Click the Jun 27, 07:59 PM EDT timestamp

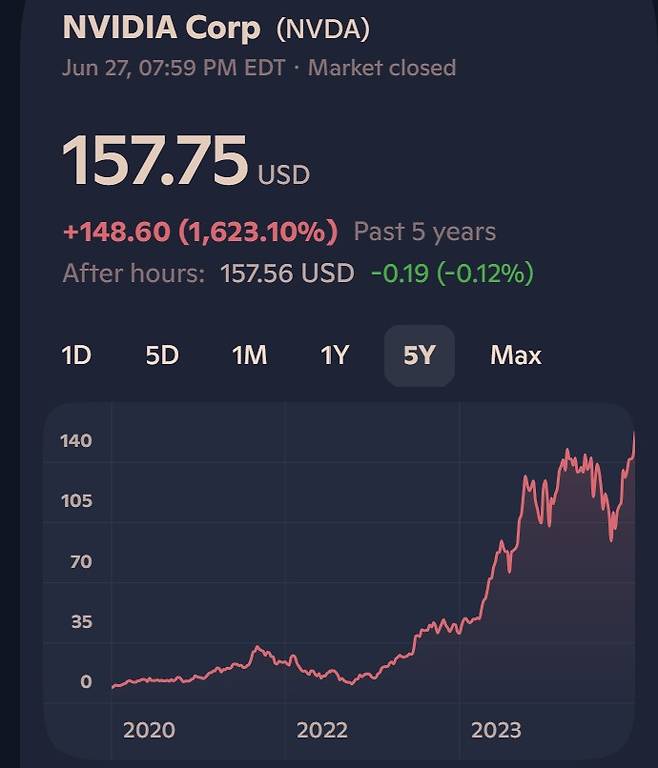pyautogui.click(x=174, y=68)
